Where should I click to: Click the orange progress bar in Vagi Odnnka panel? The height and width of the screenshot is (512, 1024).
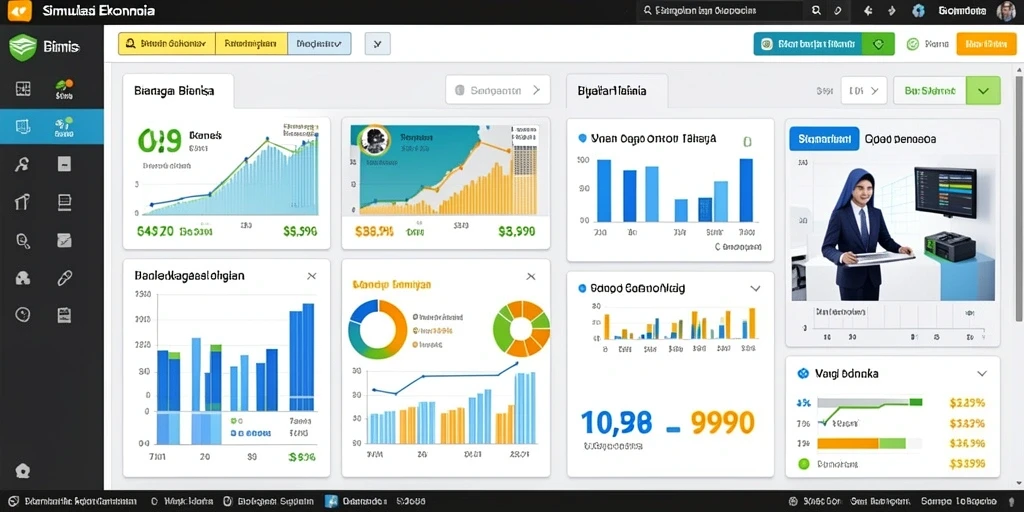pyautogui.click(x=861, y=443)
